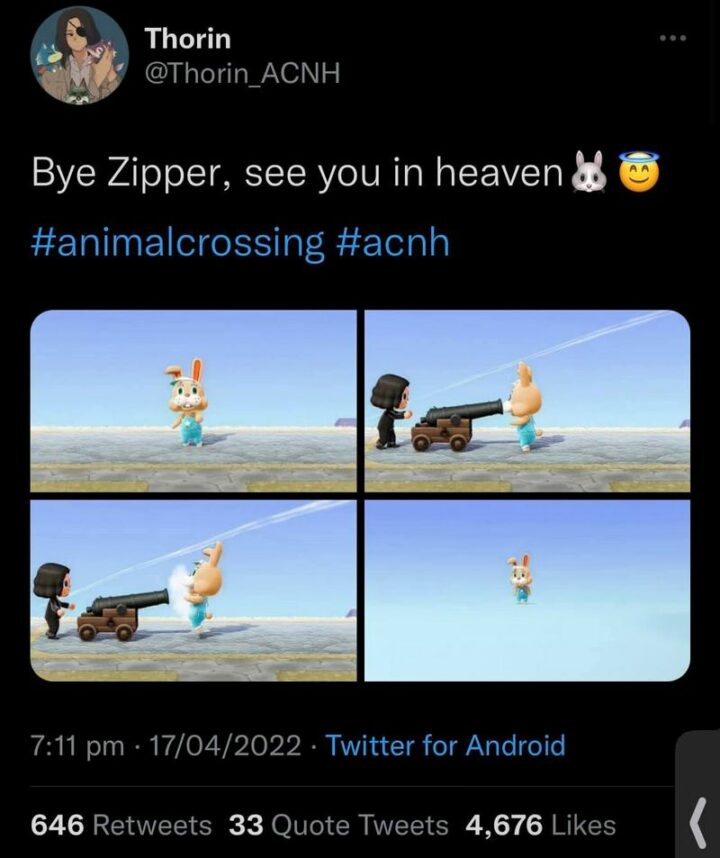720x858 pixels.
Task: View the 4,676 Likes list
Action: pos(541,825)
